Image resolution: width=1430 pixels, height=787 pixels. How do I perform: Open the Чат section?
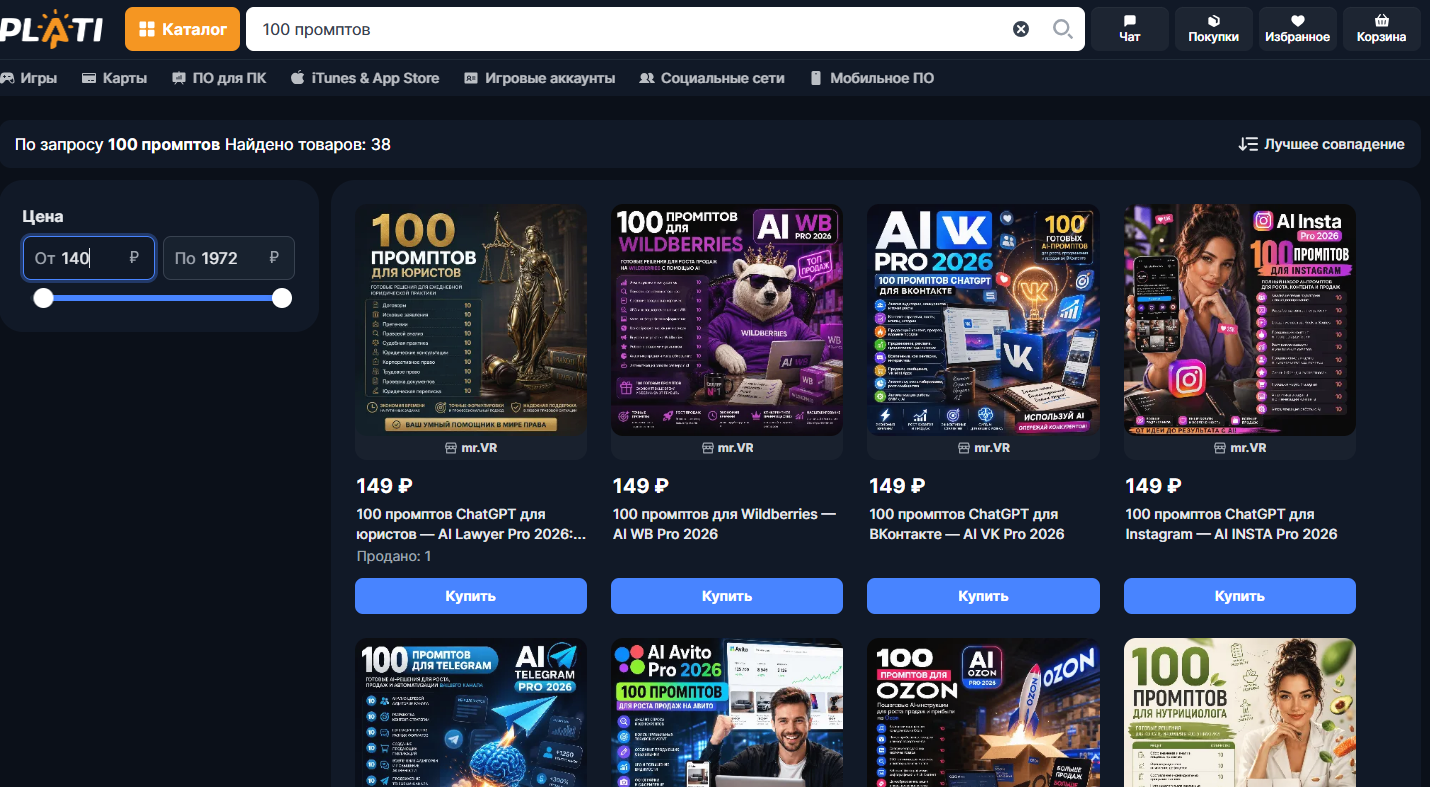[x=1130, y=29]
